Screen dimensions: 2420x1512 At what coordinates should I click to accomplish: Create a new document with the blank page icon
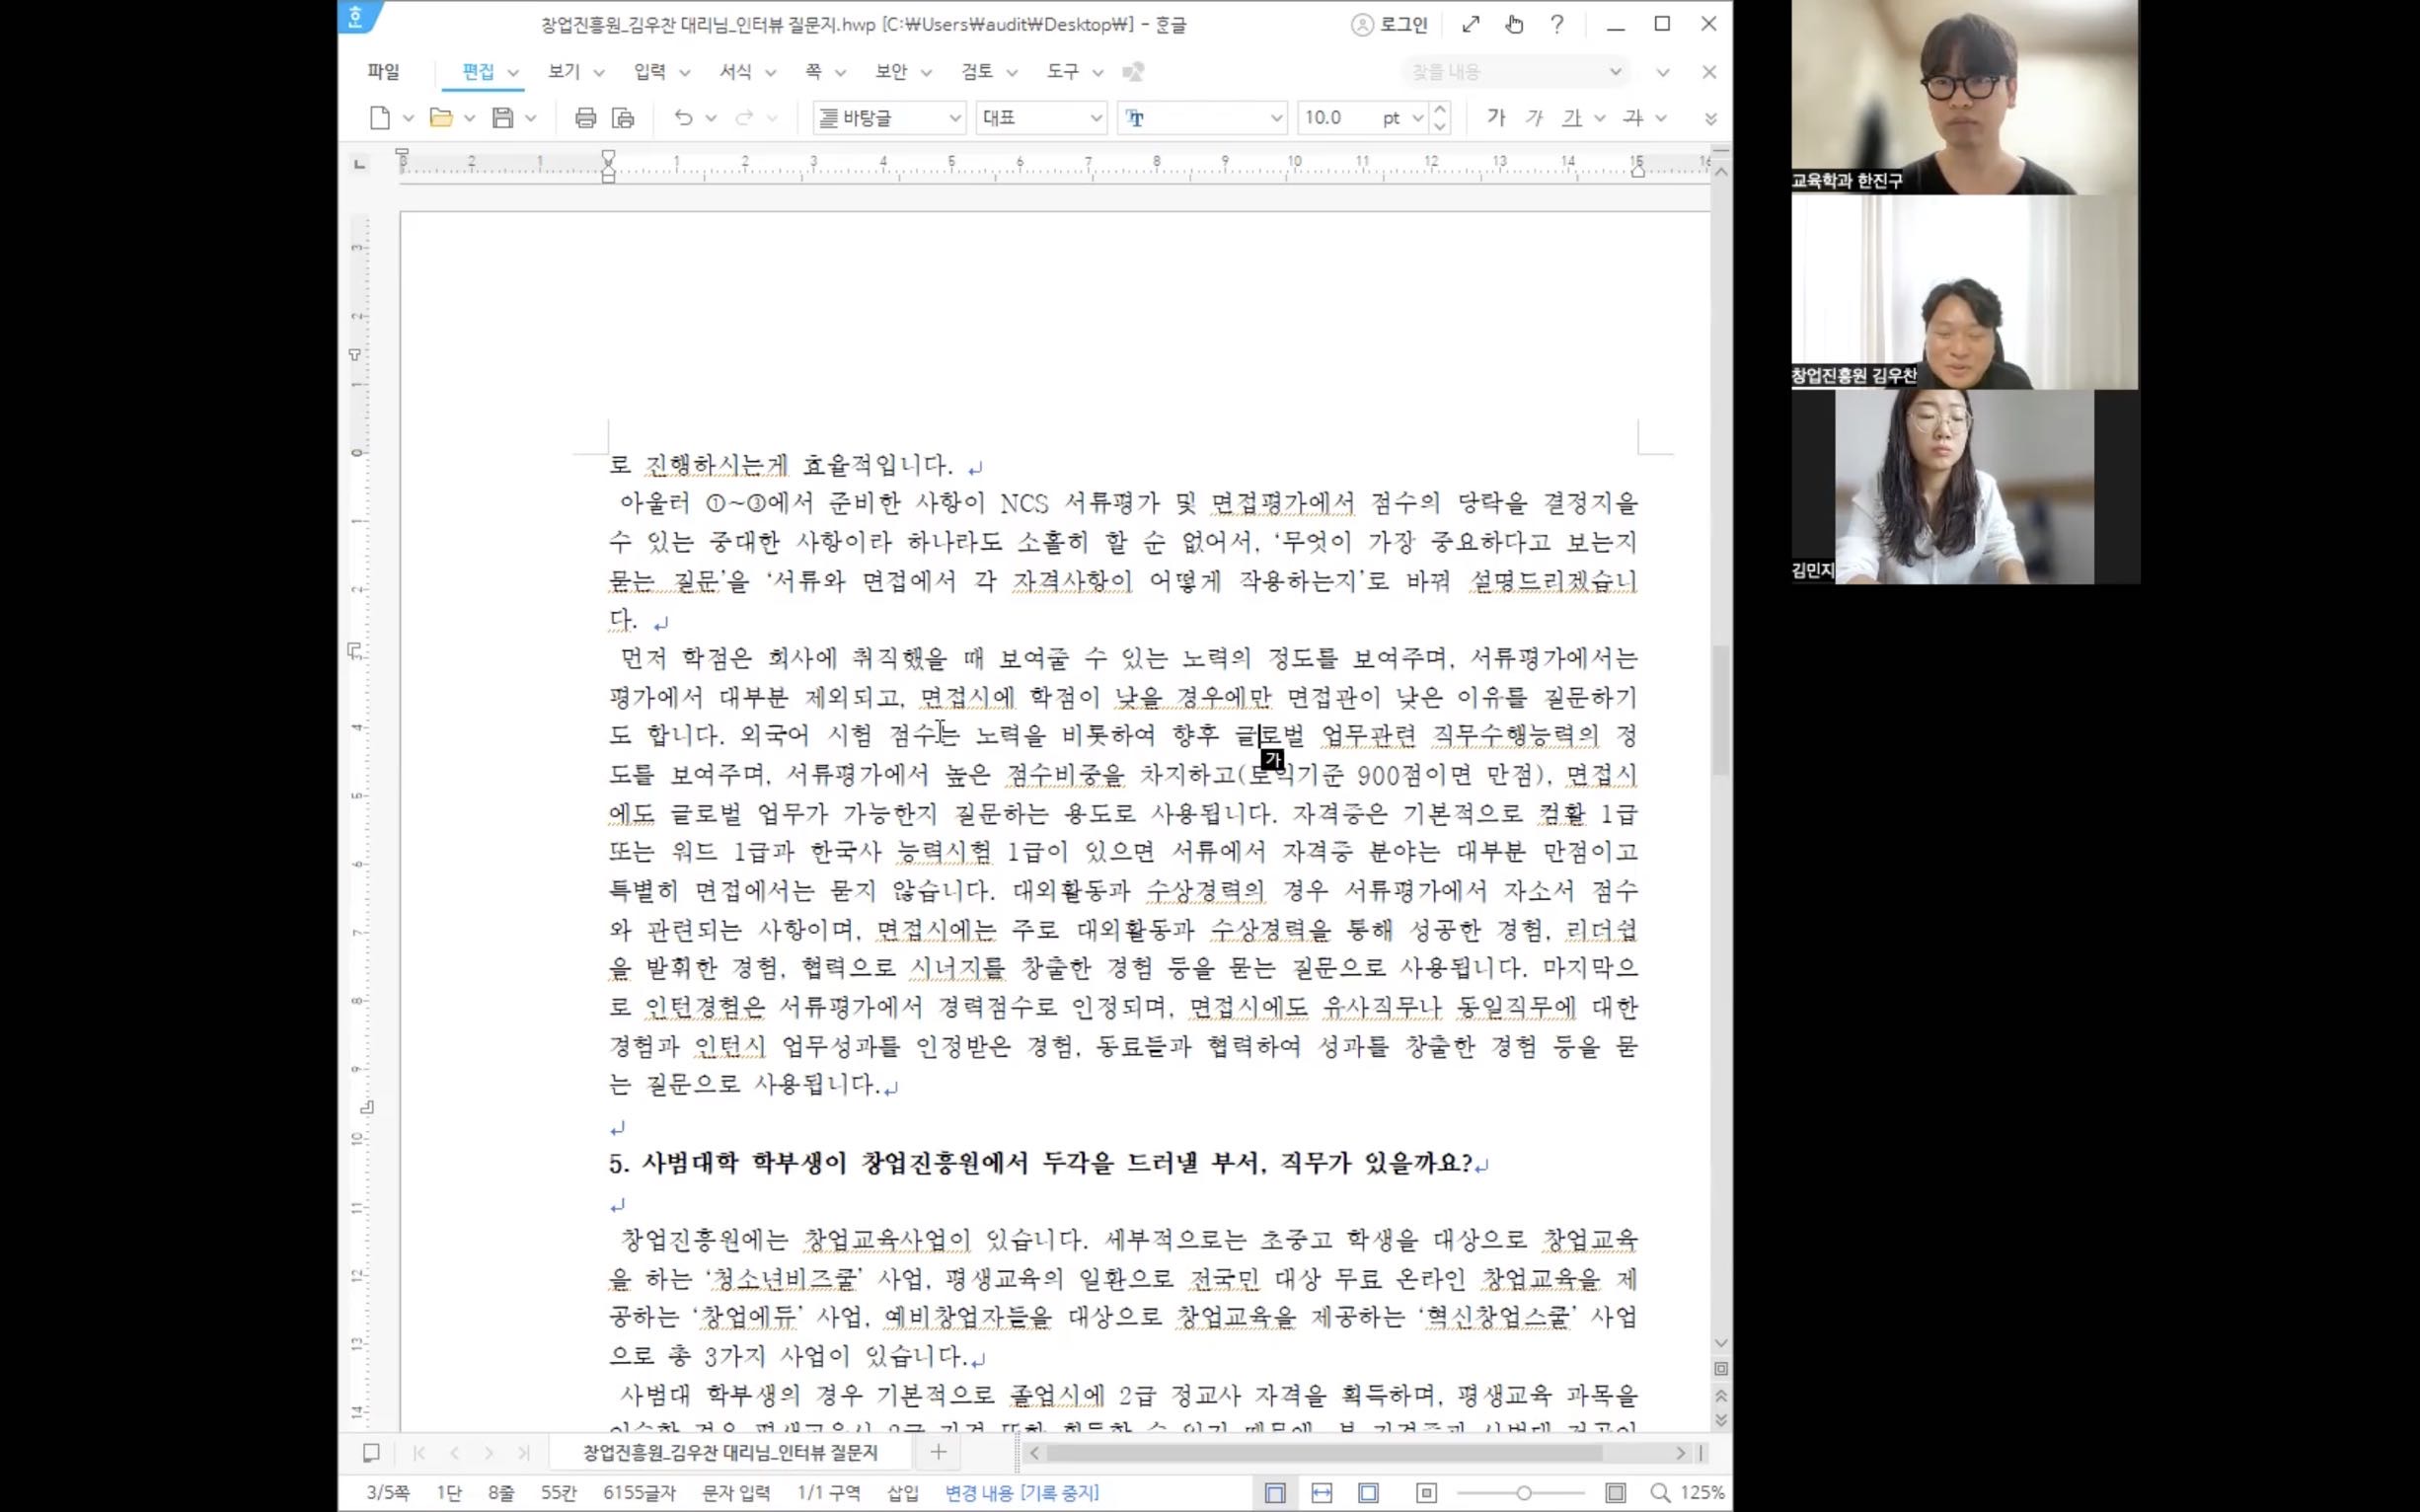click(x=380, y=118)
